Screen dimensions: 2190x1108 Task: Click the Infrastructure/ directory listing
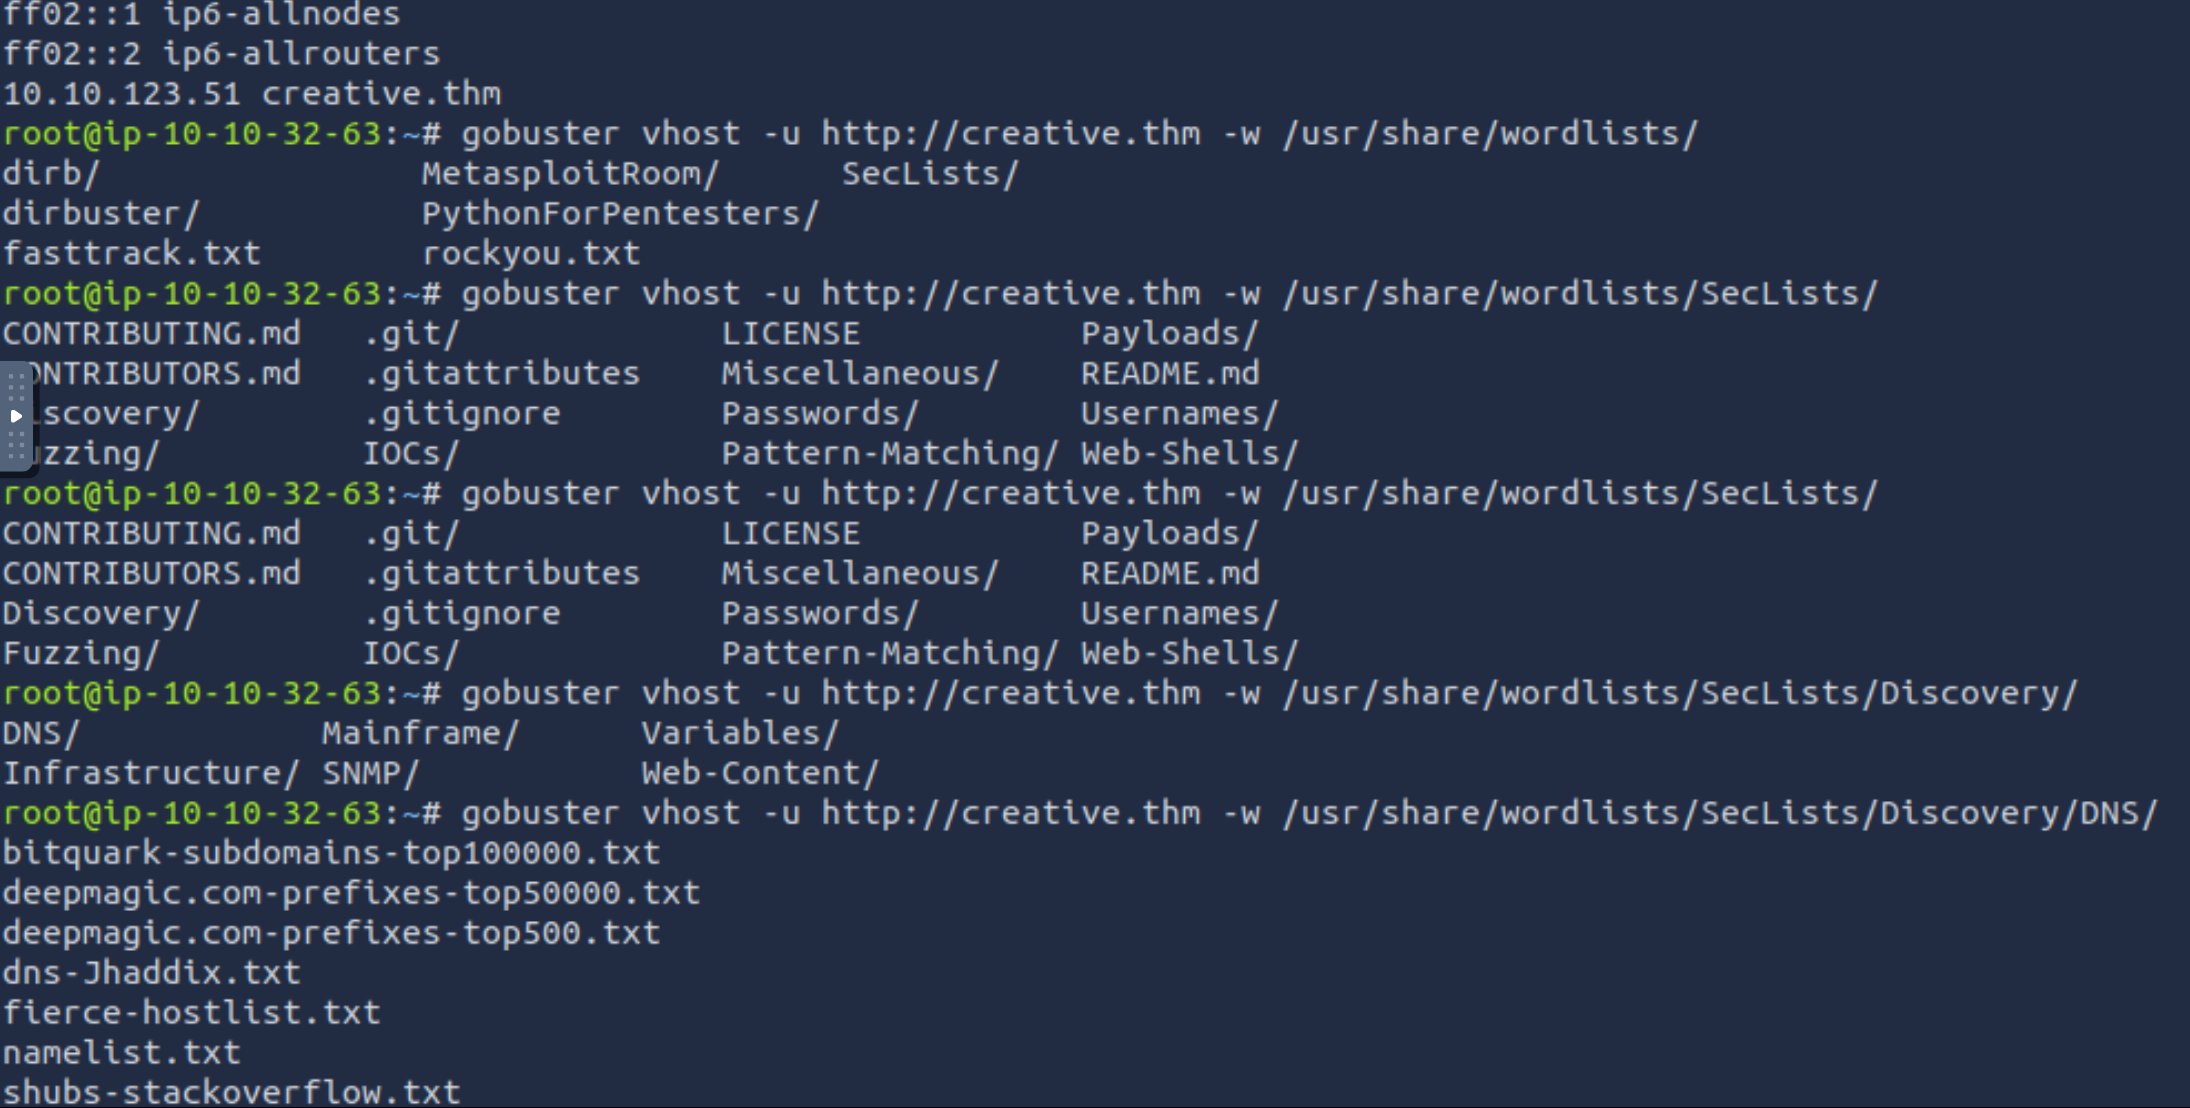coord(150,773)
